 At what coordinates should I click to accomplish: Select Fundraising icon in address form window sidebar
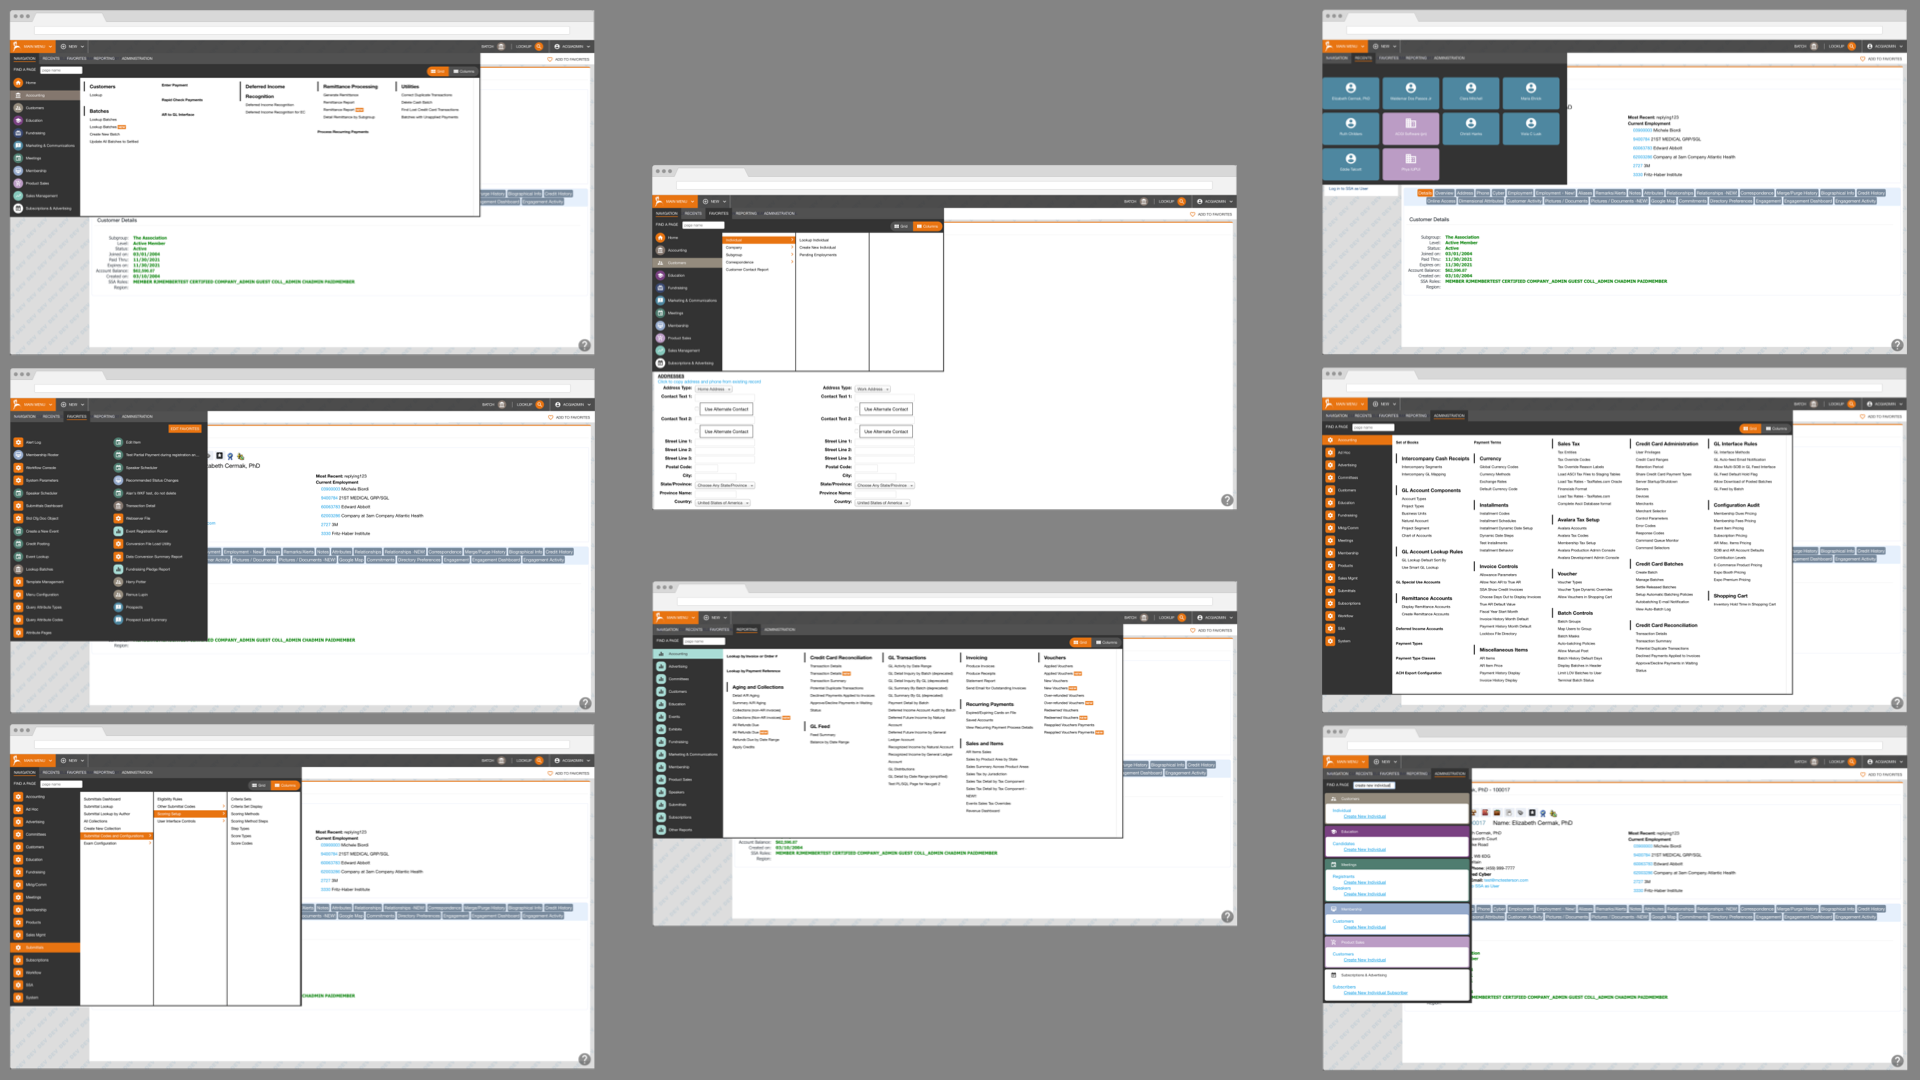(660, 288)
